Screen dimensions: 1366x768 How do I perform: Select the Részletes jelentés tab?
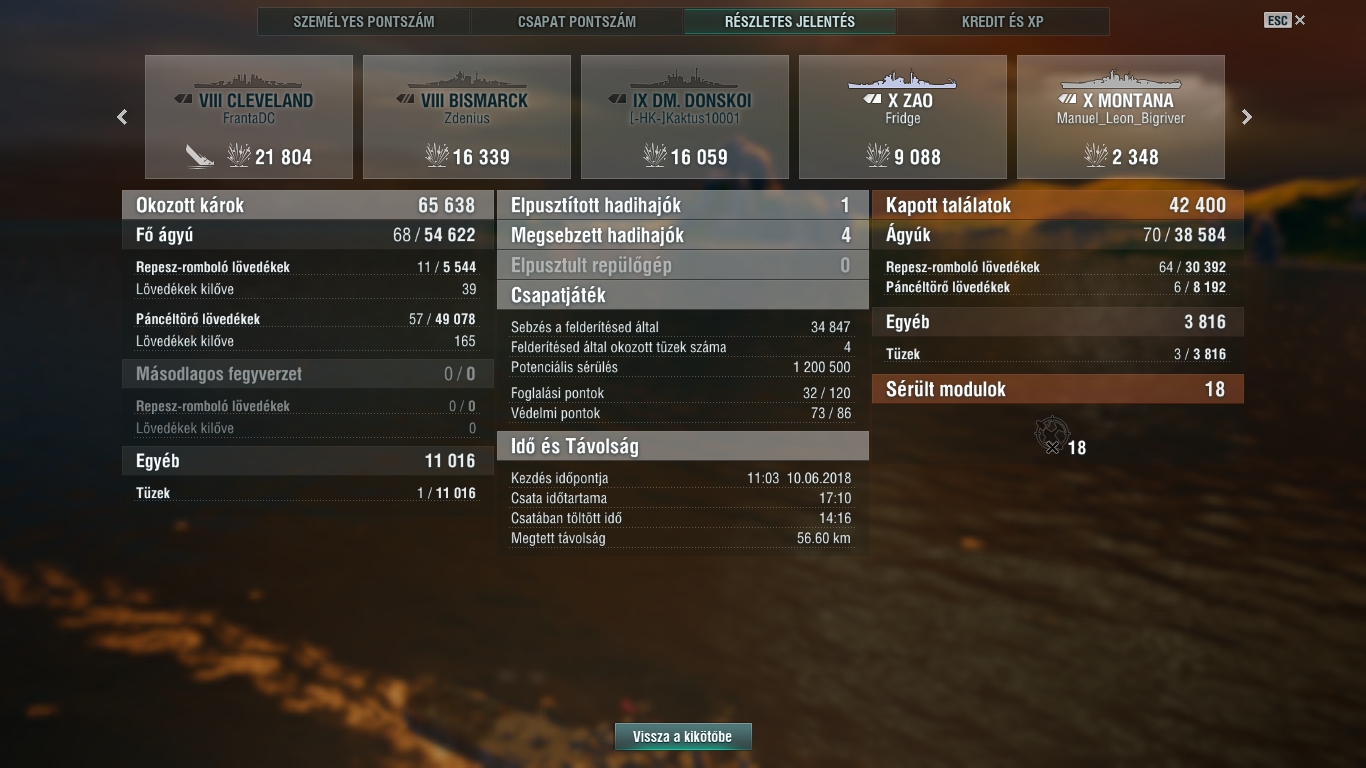(790, 21)
